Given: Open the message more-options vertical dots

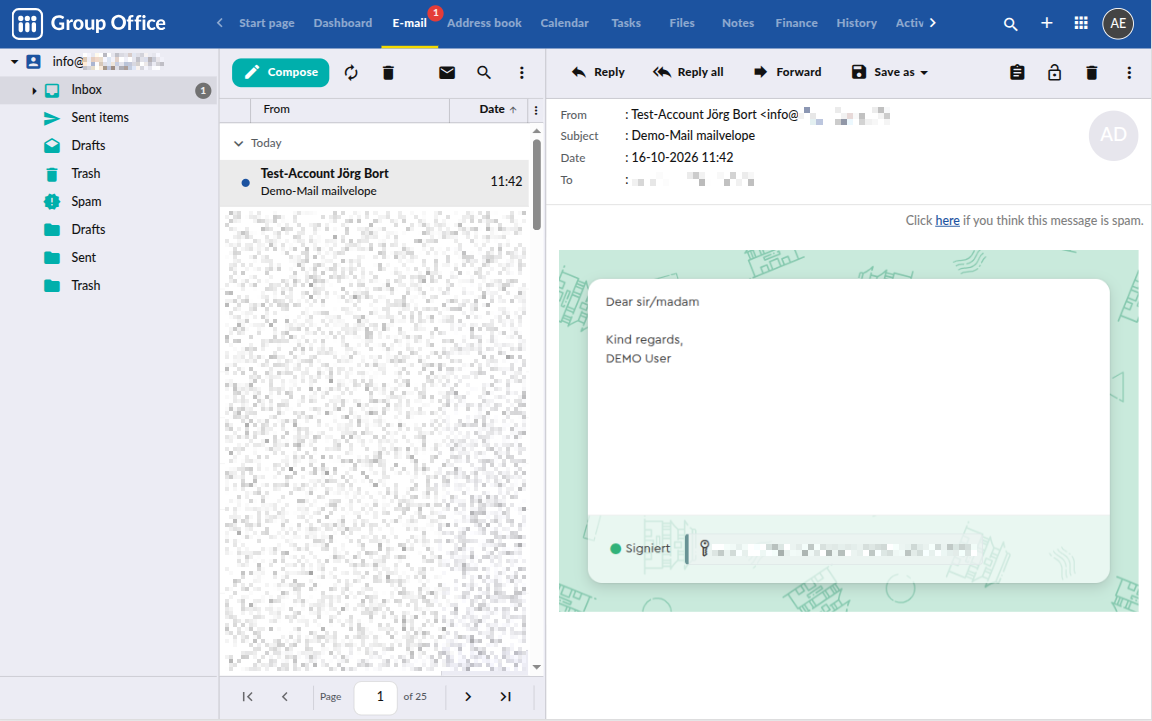Looking at the screenshot, I should 1129,72.
